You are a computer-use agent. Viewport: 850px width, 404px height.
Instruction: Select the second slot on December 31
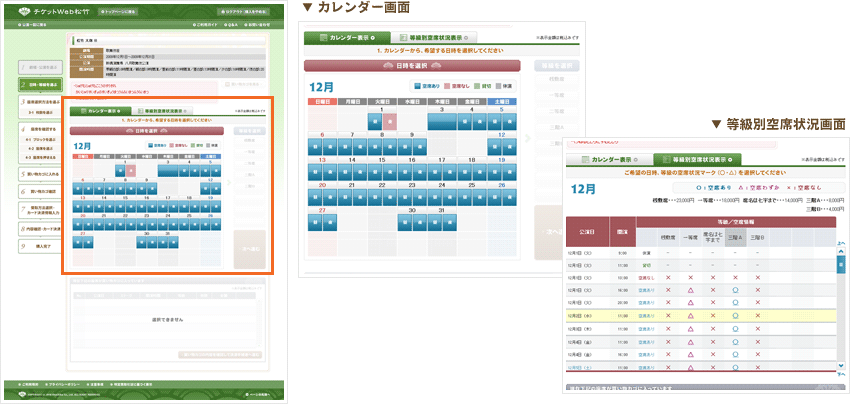(x=449, y=222)
